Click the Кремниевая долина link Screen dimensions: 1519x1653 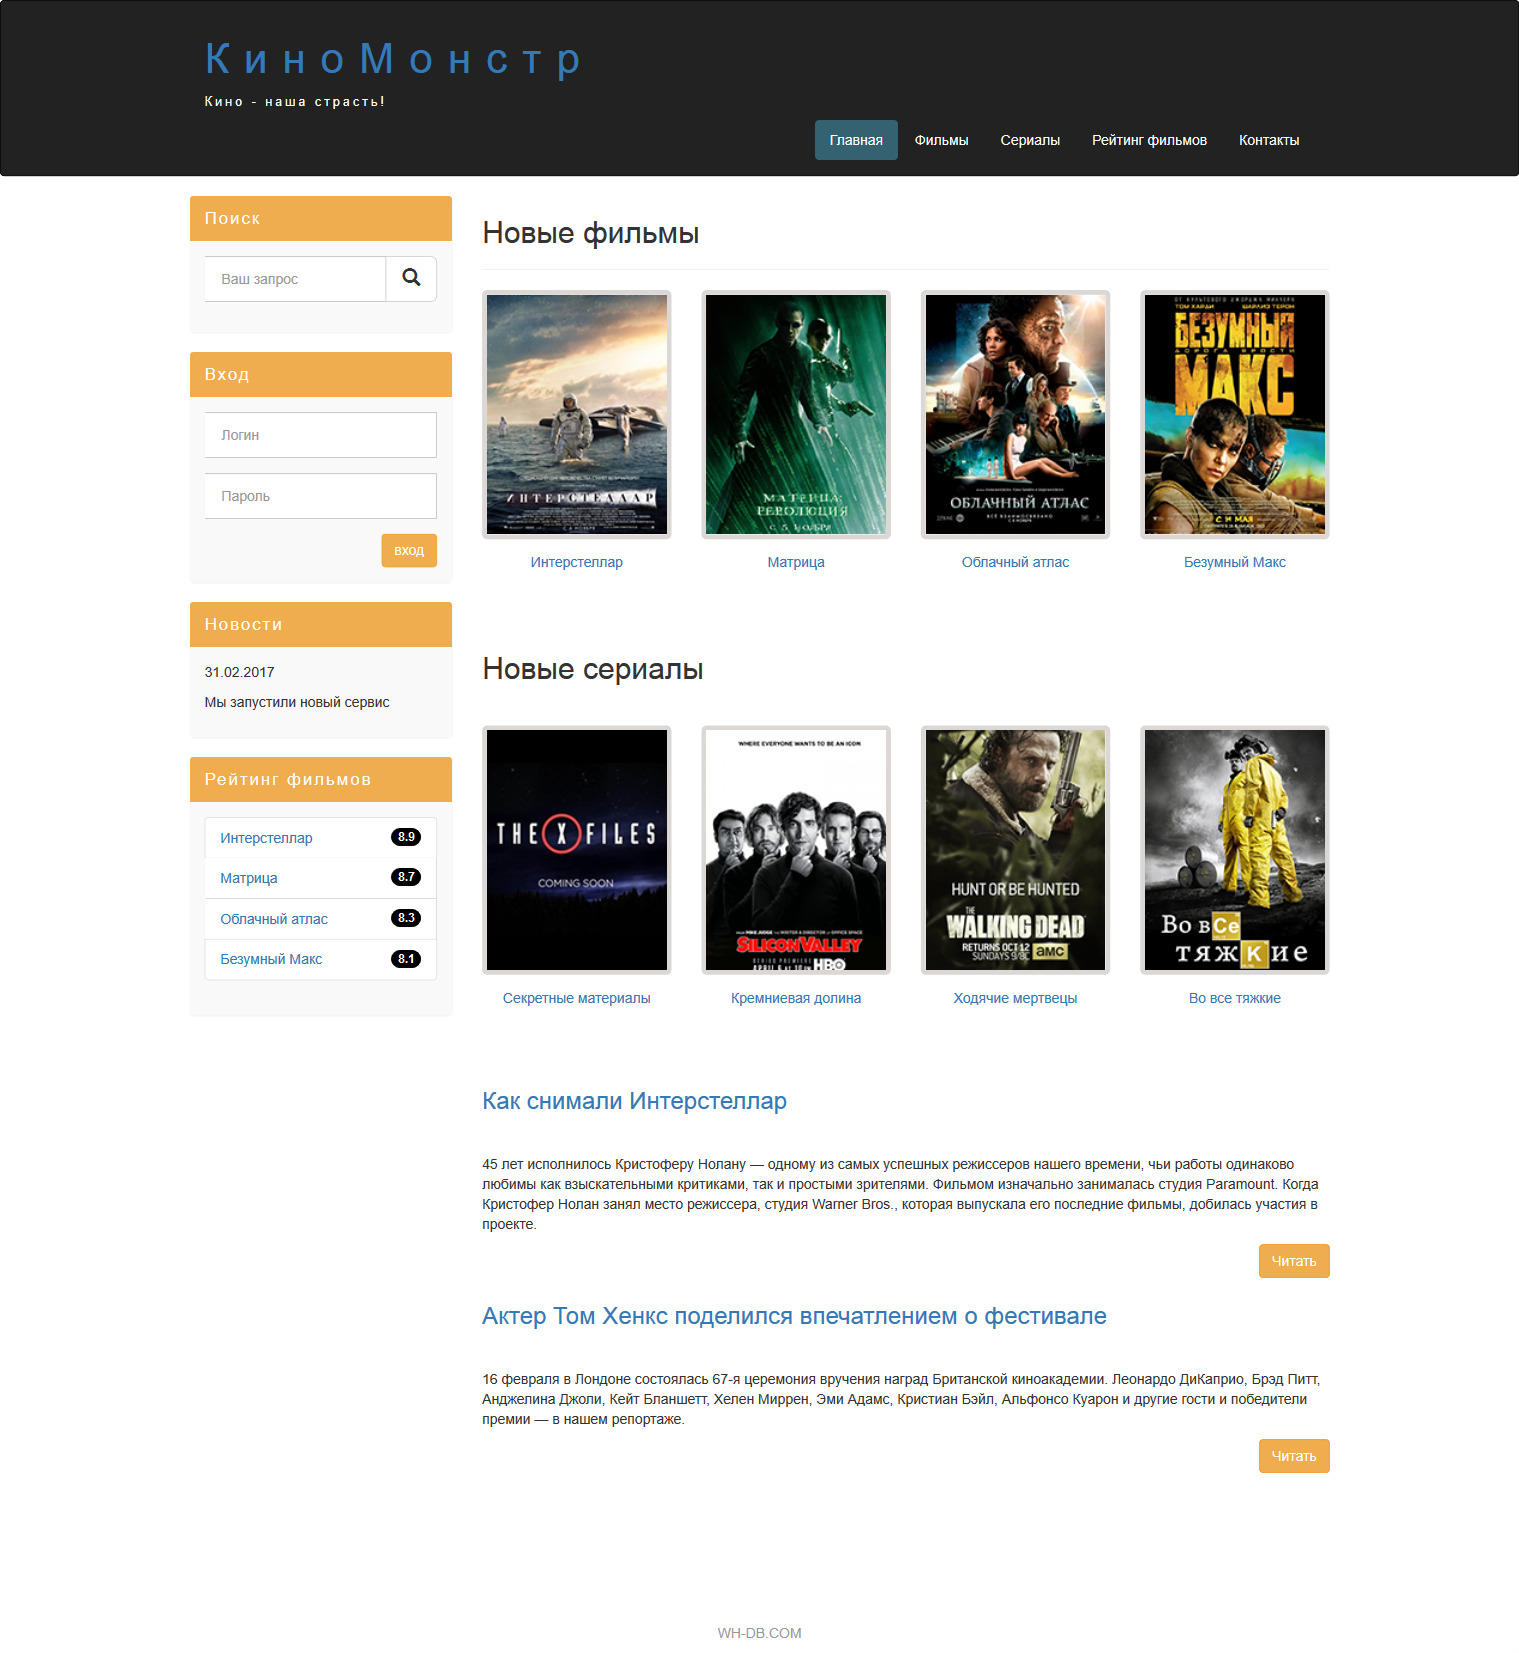[796, 998]
